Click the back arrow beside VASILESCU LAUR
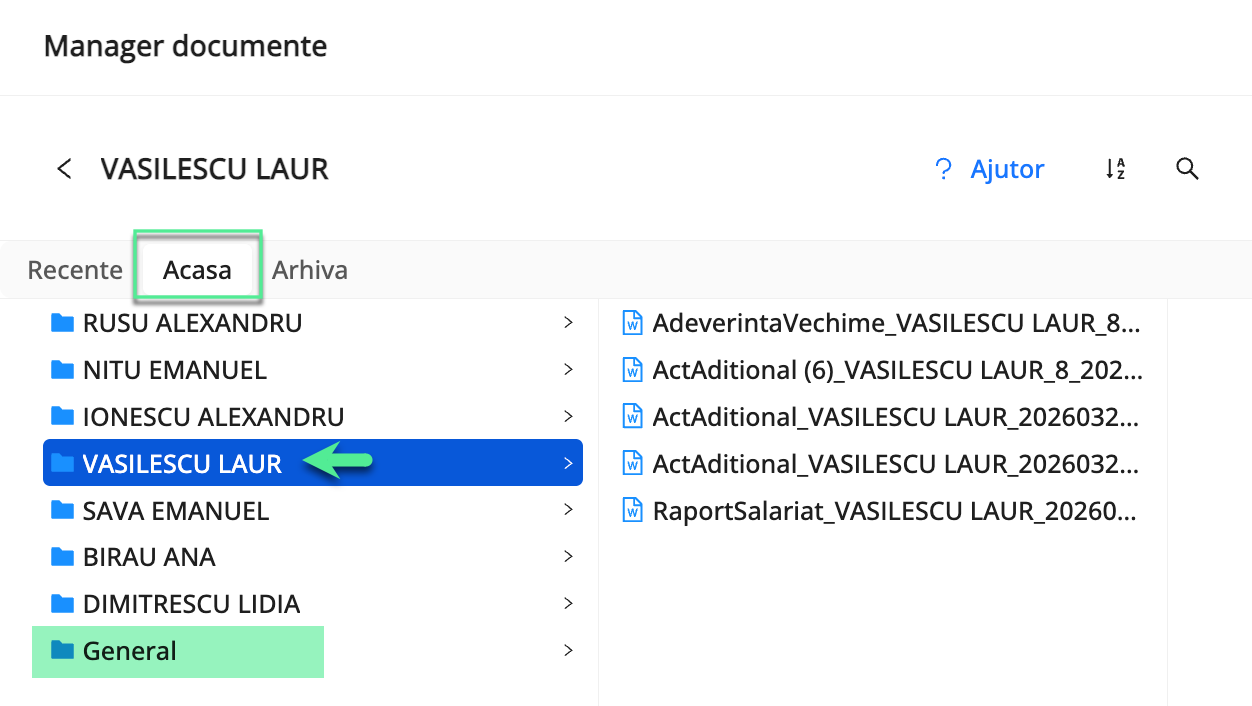 click(x=64, y=169)
